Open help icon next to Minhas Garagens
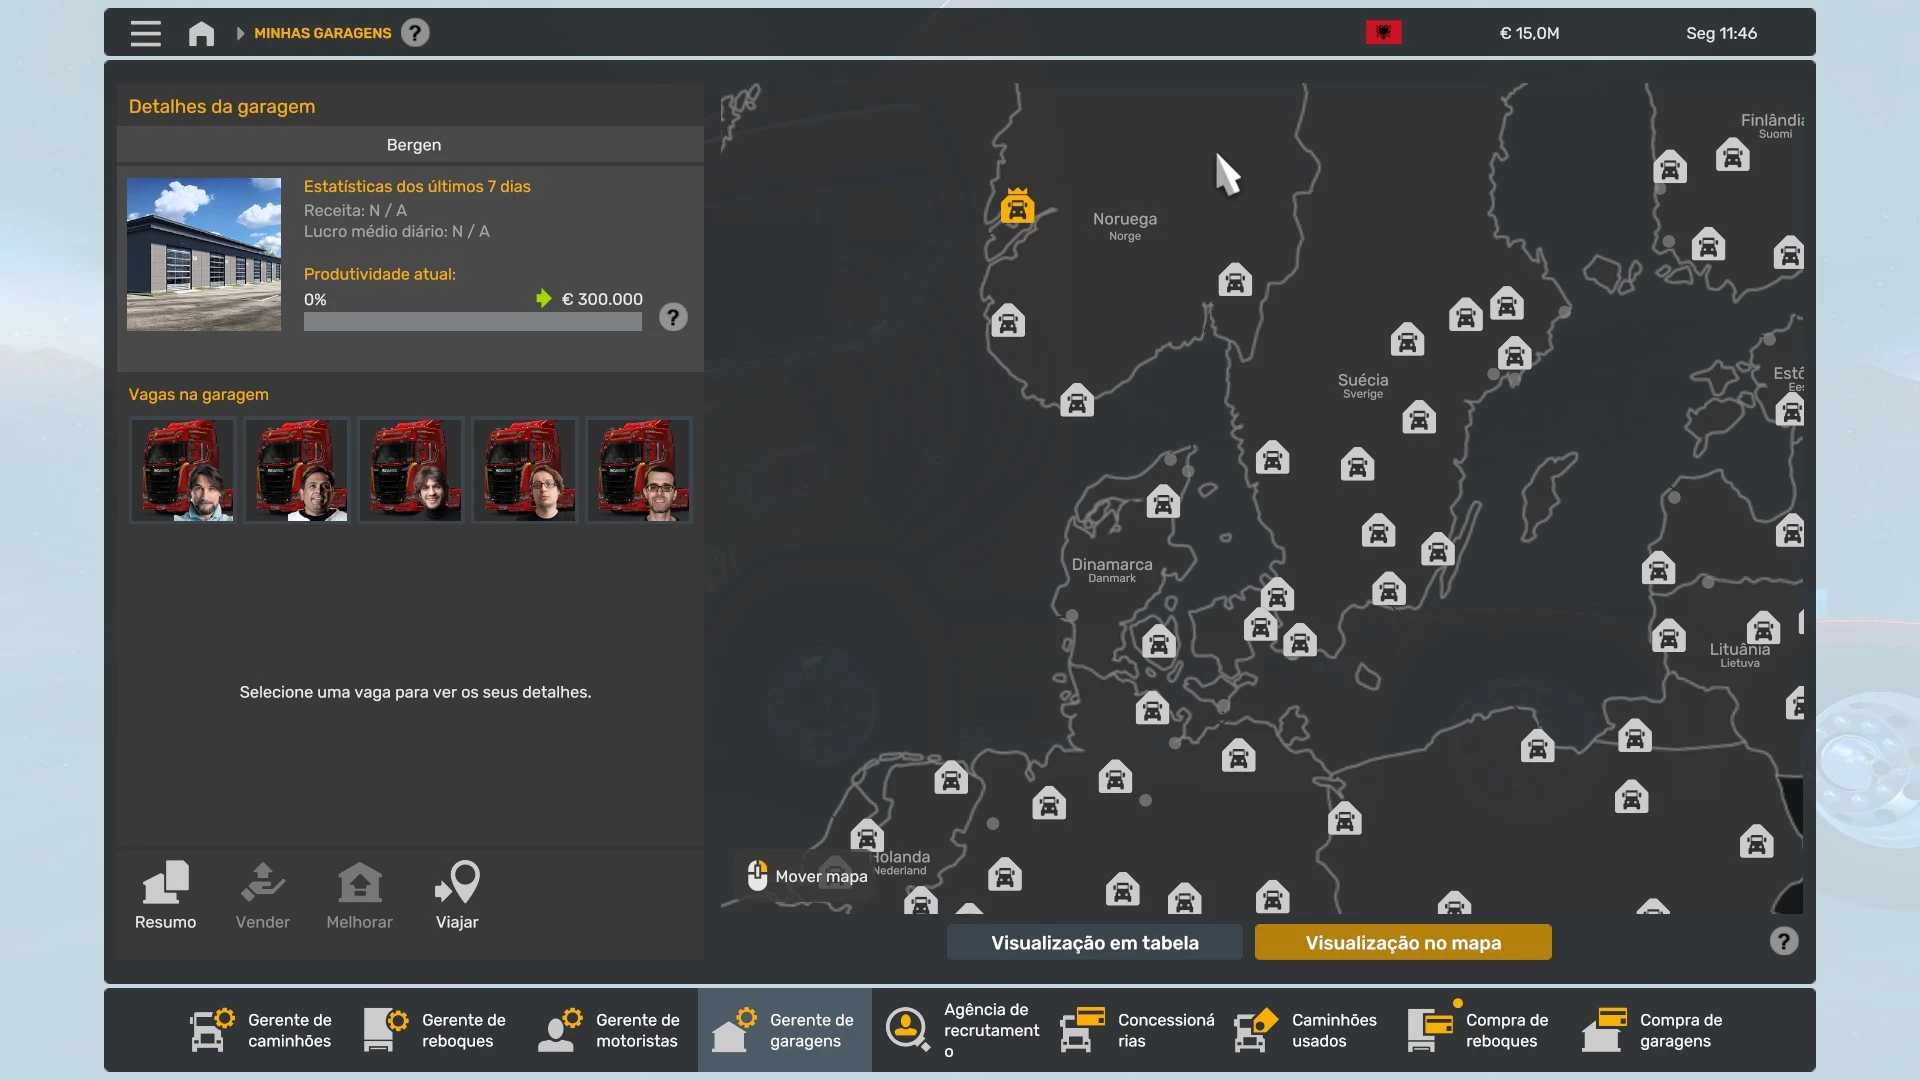 tap(415, 33)
